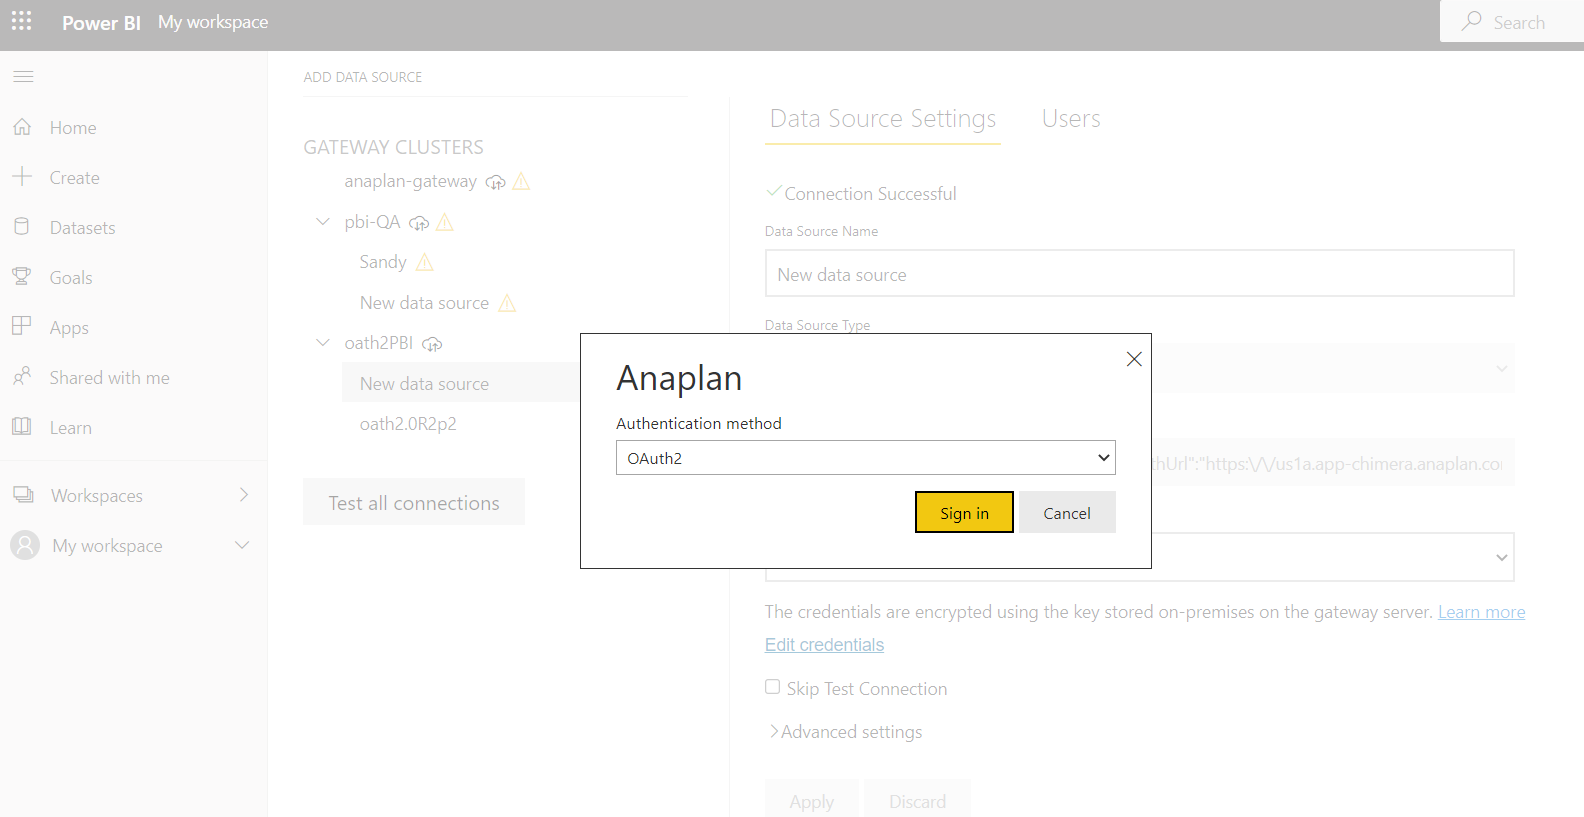
Task: Click the Power BI logo text
Action: 101,22
